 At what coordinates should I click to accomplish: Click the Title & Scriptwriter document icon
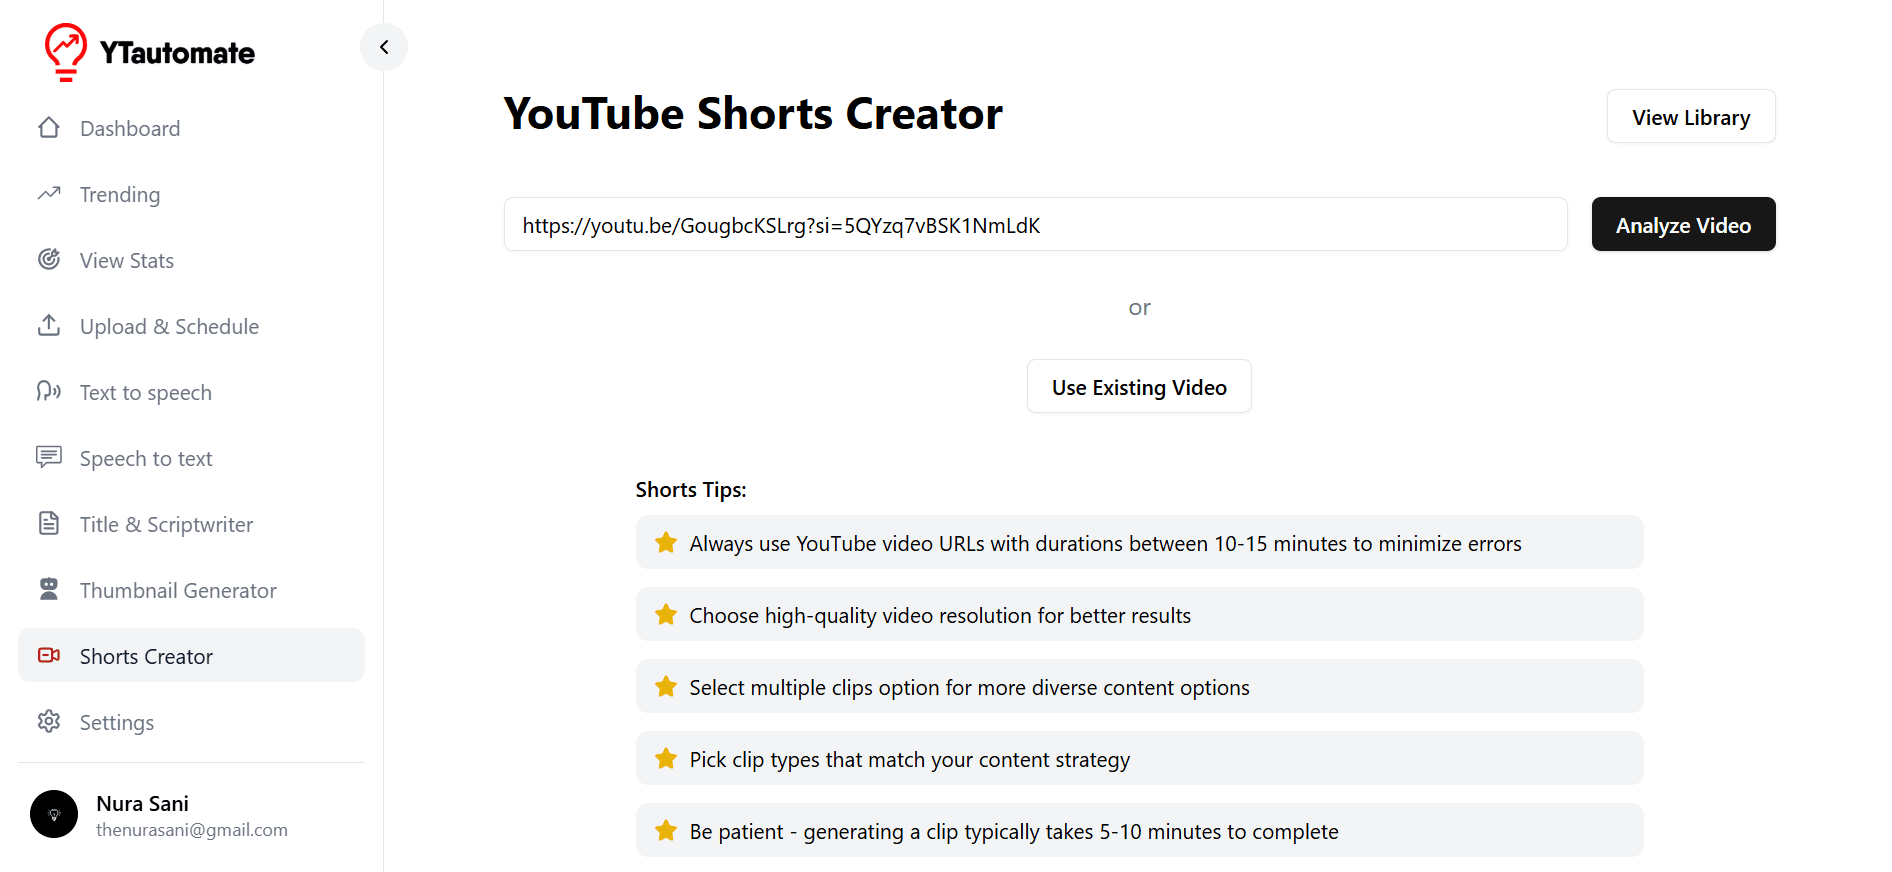49,524
